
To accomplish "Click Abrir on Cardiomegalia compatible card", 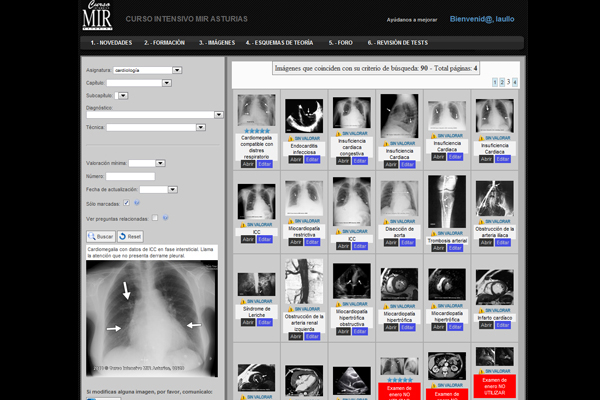I will click(248, 164).
